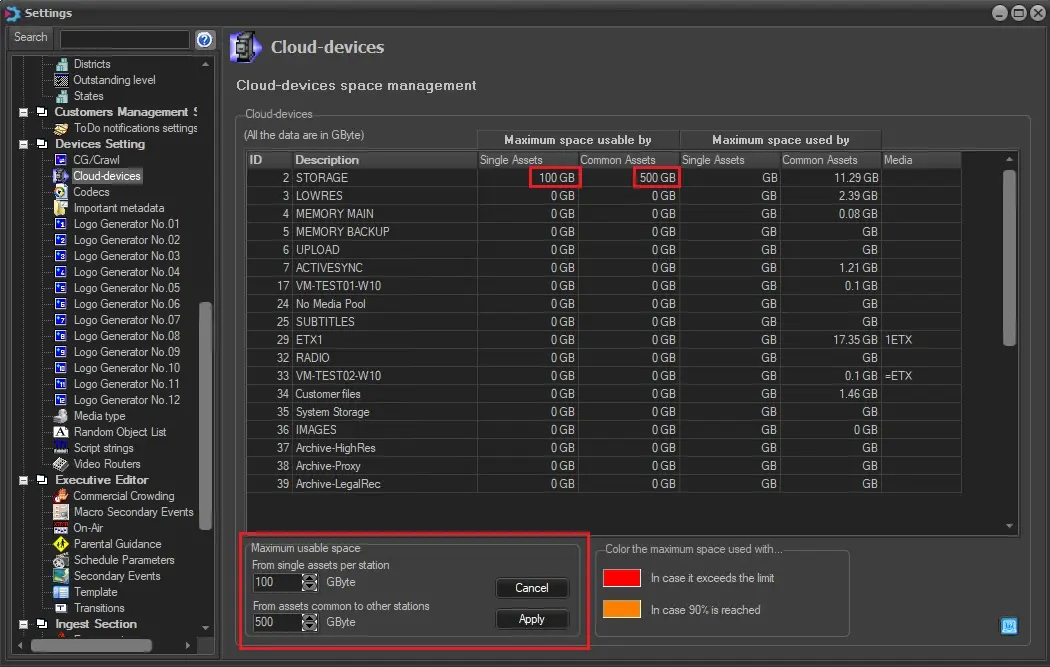
Task: Click the Cancel button
Action: [x=532, y=588]
